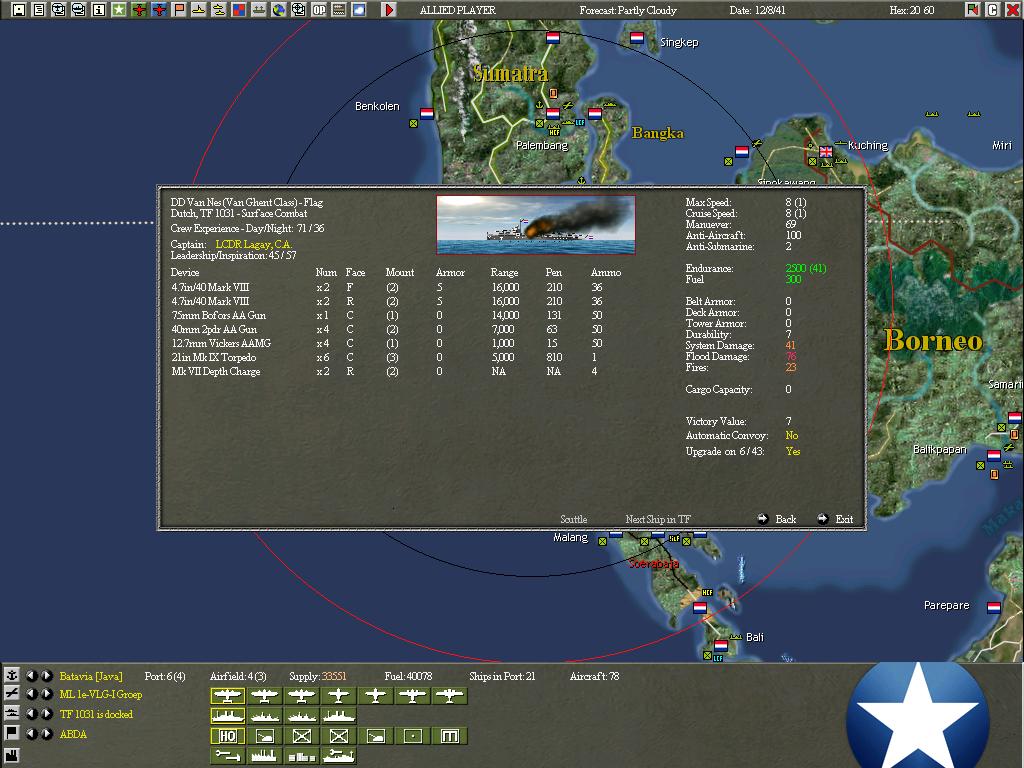Screen dimensions: 1024x768
Task: Click green-red flag icon at top right
Action: (973, 10)
